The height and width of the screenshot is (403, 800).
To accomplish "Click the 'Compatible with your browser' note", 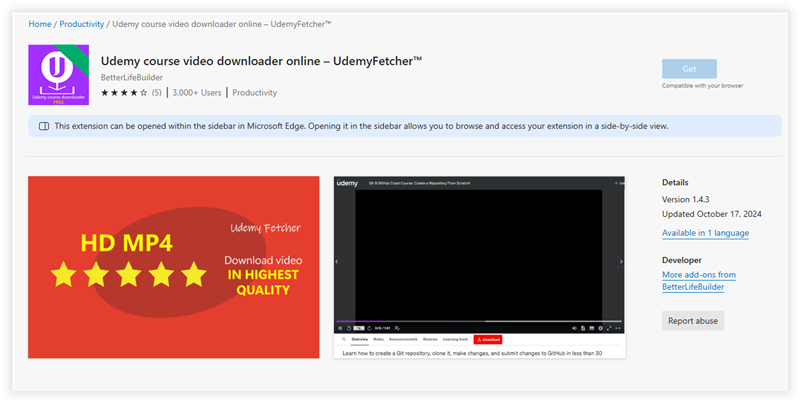I will (703, 86).
